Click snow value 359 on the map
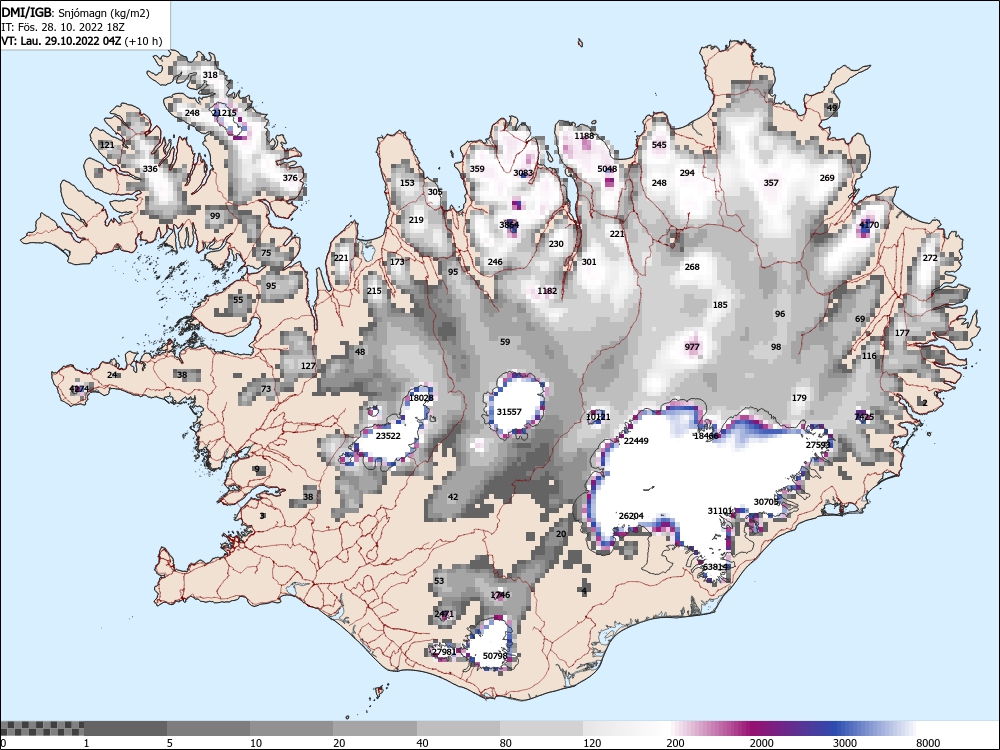This screenshot has height=750, width=1000. pos(477,169)
